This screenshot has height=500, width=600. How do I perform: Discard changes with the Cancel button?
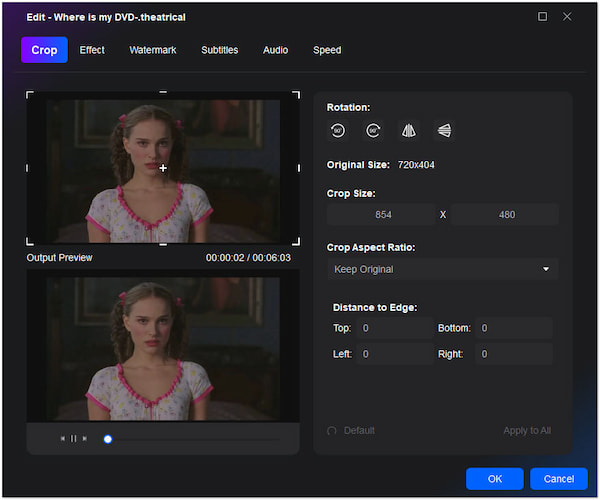(559, 479)
